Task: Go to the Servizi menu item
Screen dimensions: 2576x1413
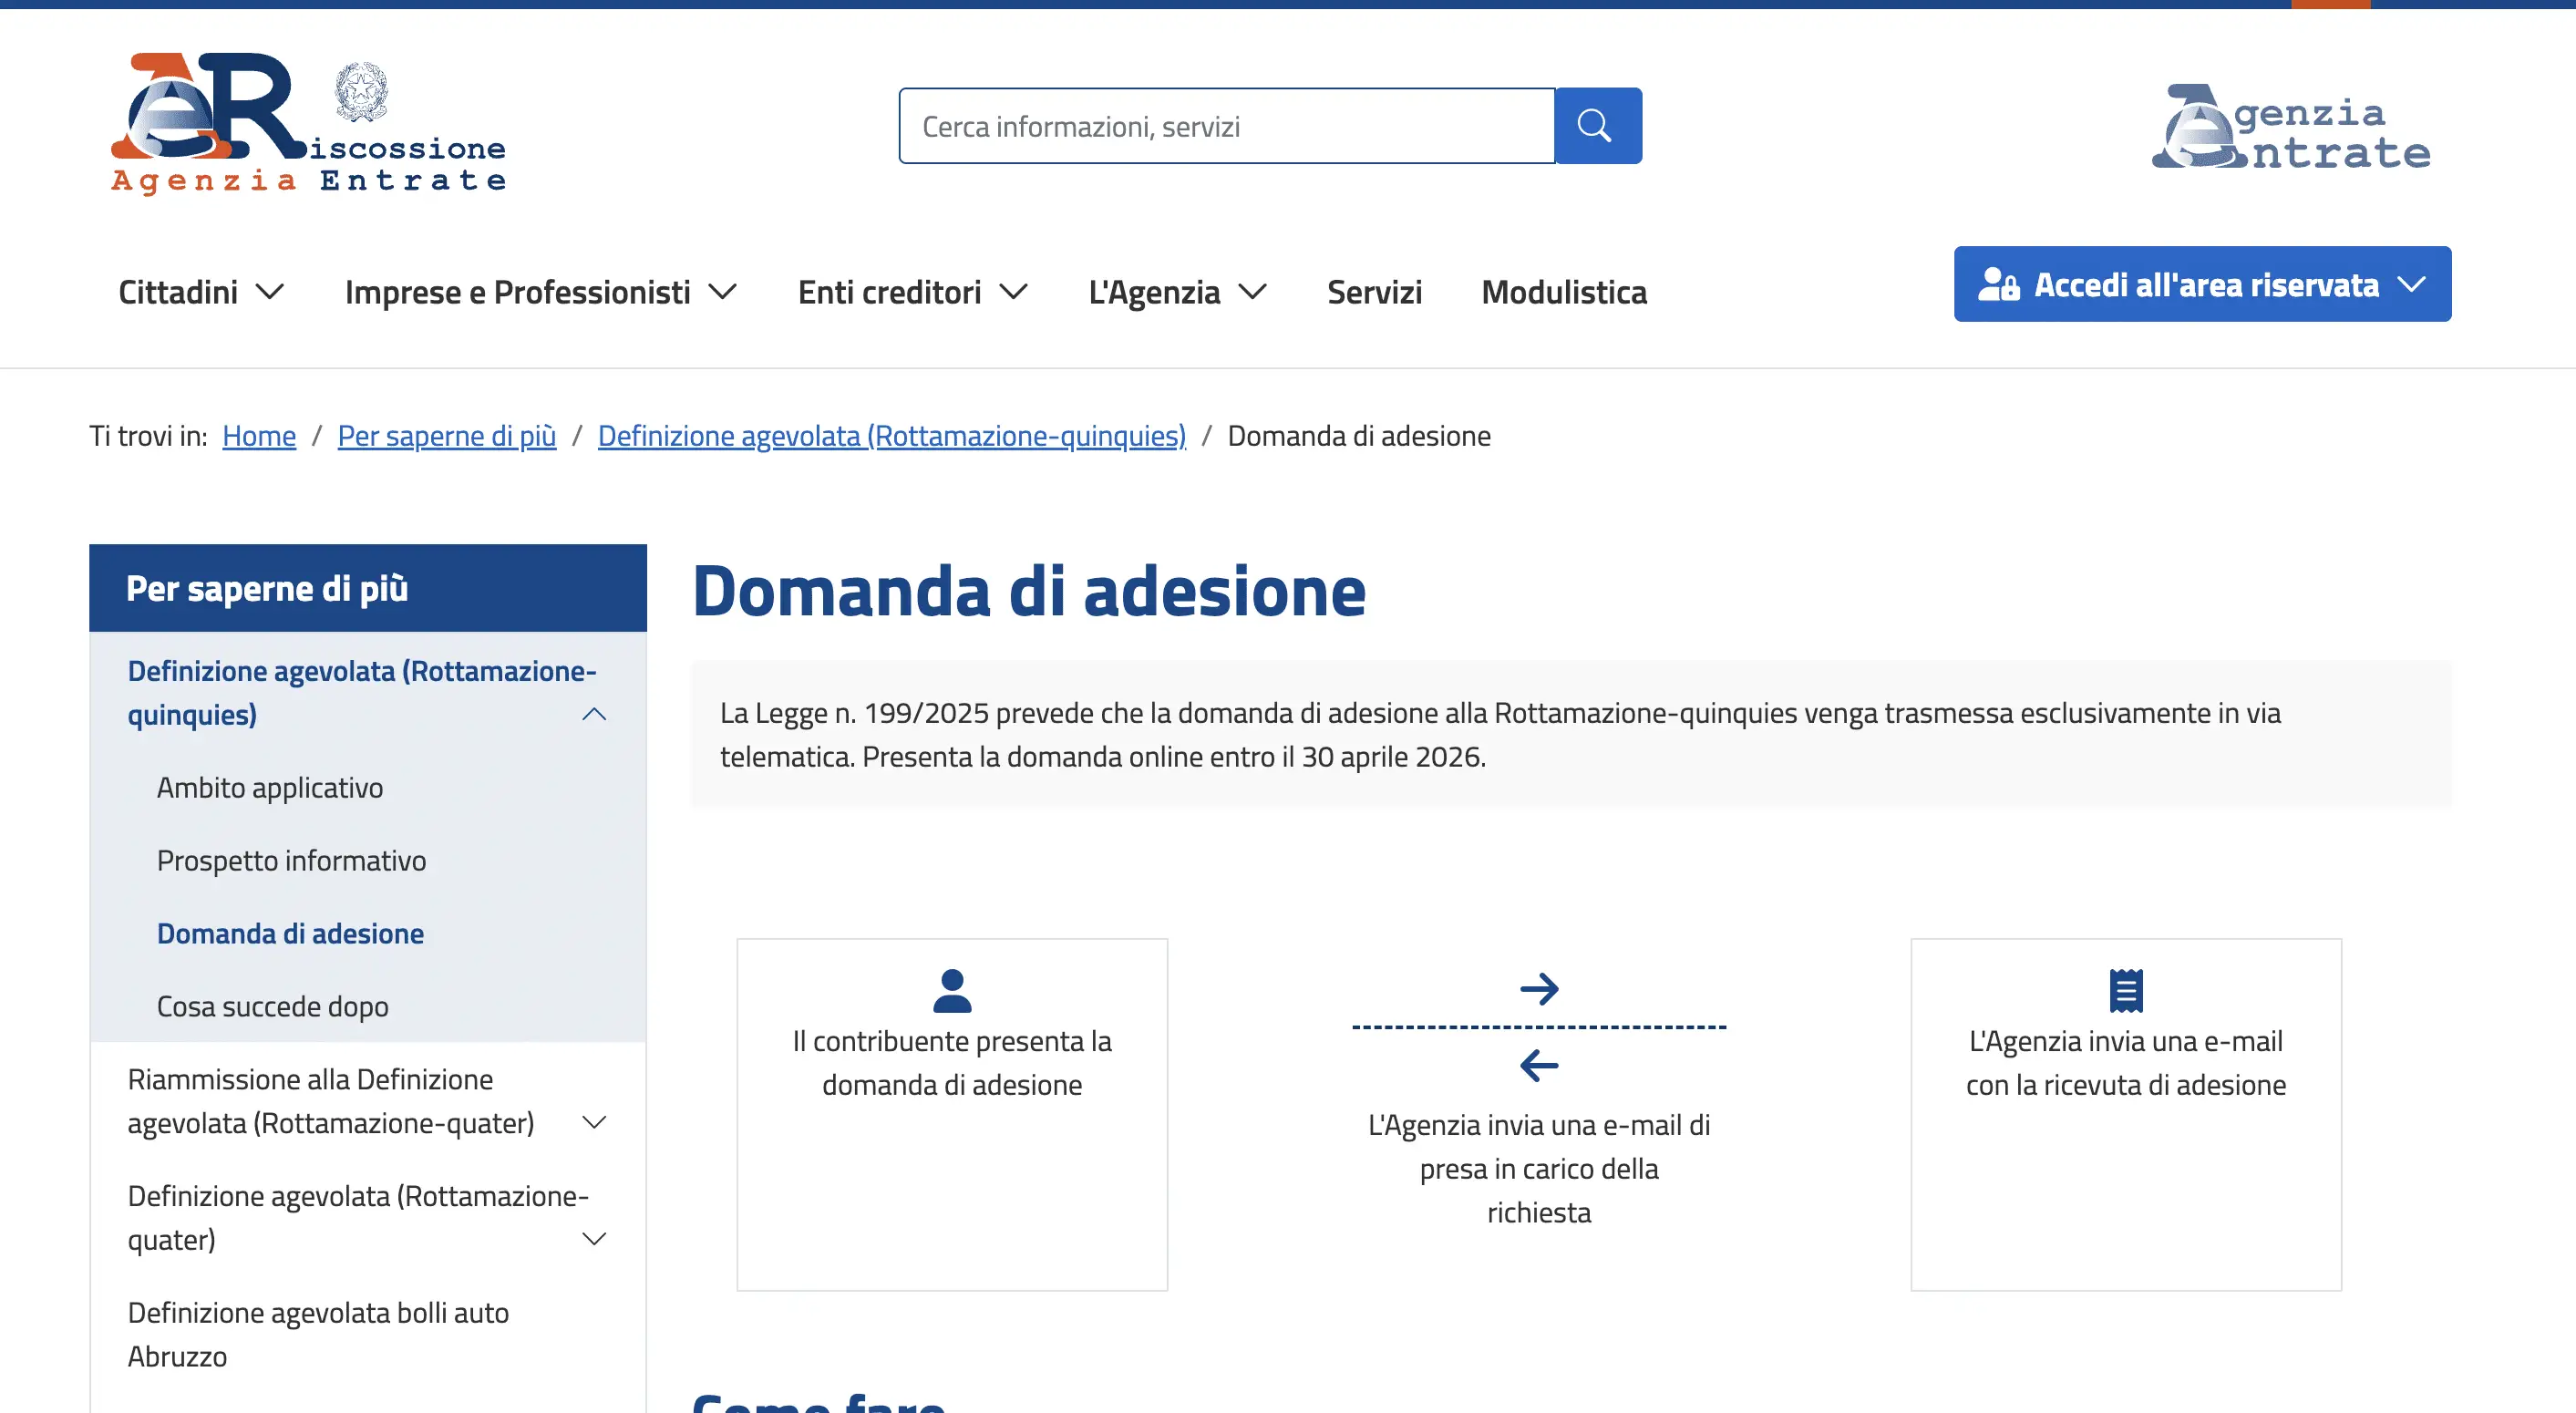Action: point(1374,292)
